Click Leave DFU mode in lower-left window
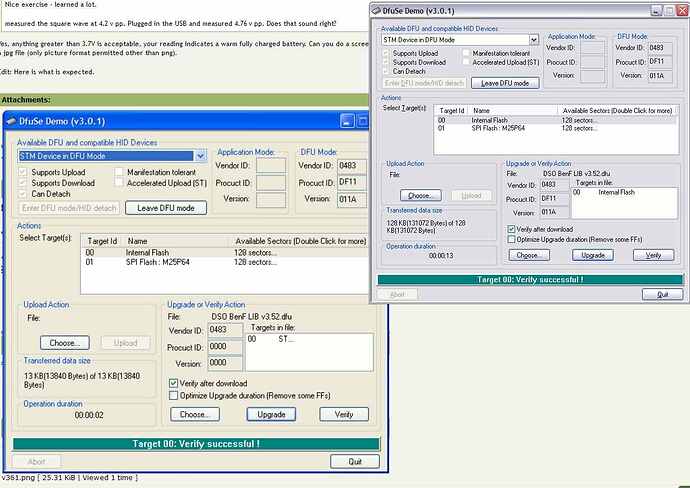 point(166,208)
